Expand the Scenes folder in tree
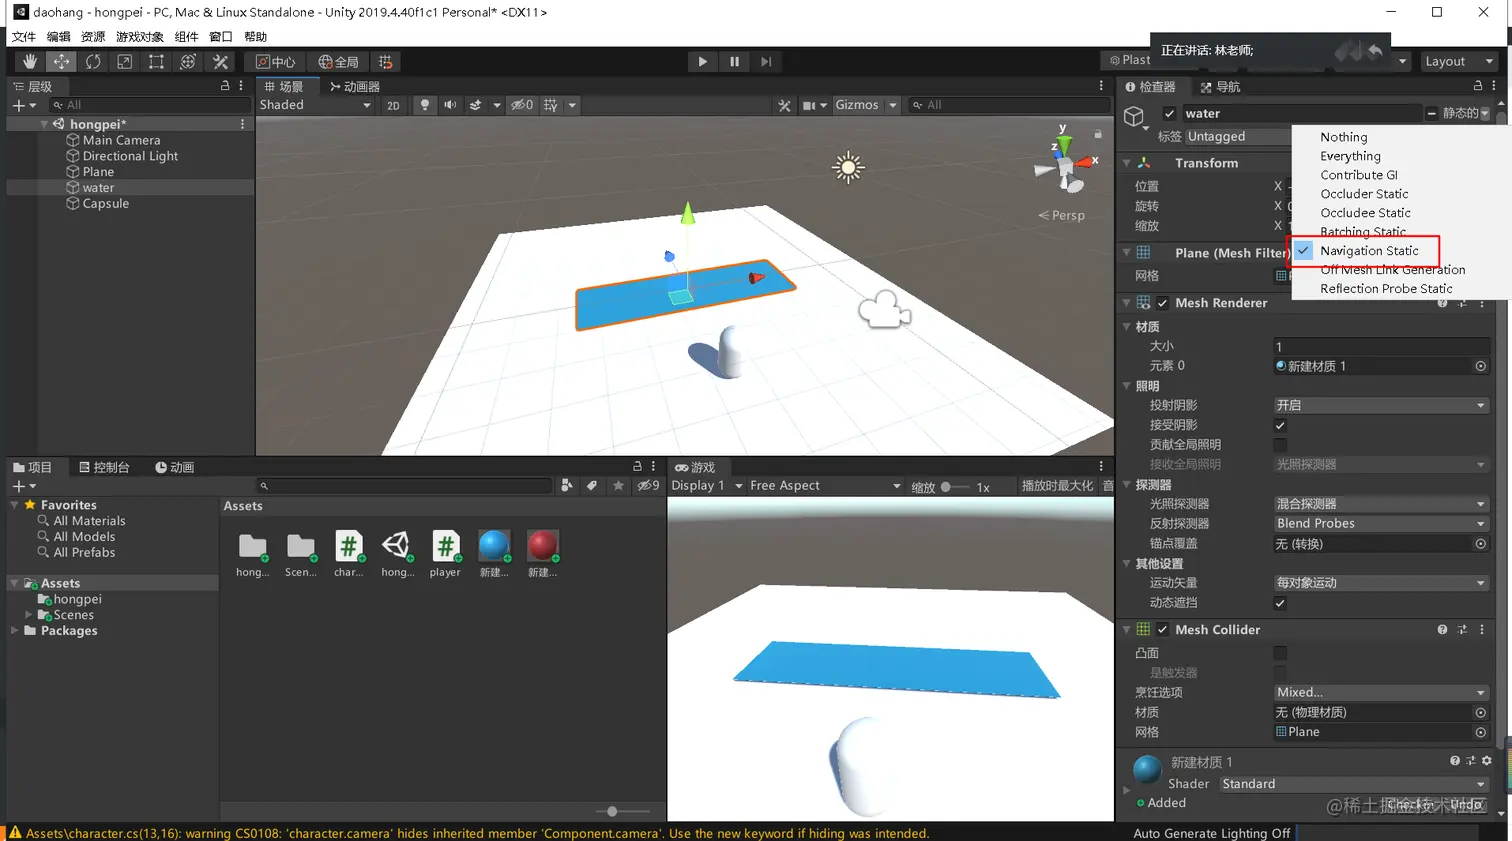The width and height of the screenshot is (1512, 841). (28, 615)
